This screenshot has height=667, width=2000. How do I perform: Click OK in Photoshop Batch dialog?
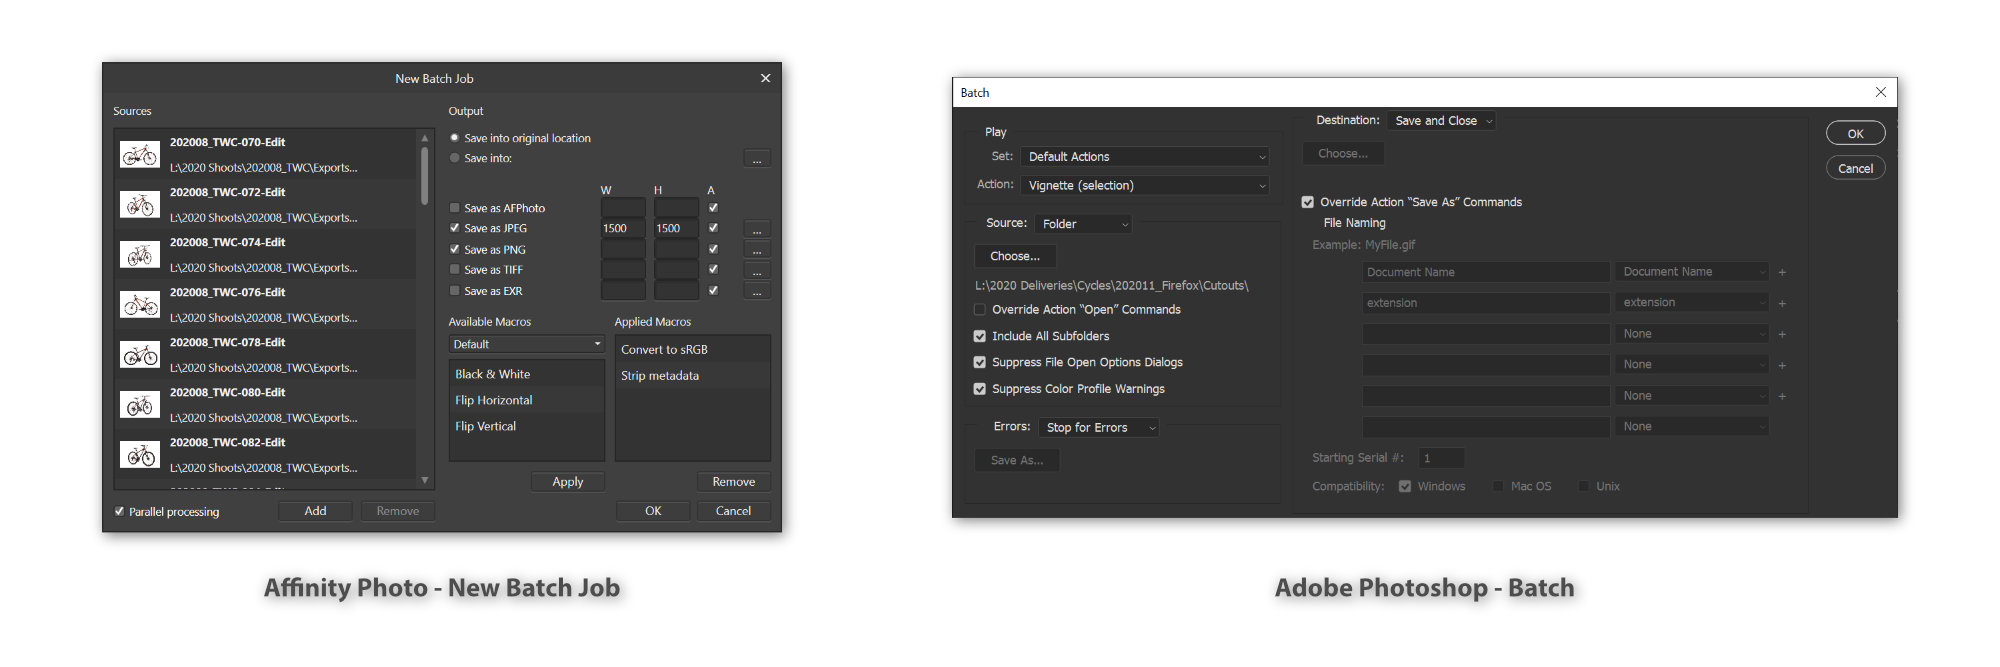pos(1856,133)
